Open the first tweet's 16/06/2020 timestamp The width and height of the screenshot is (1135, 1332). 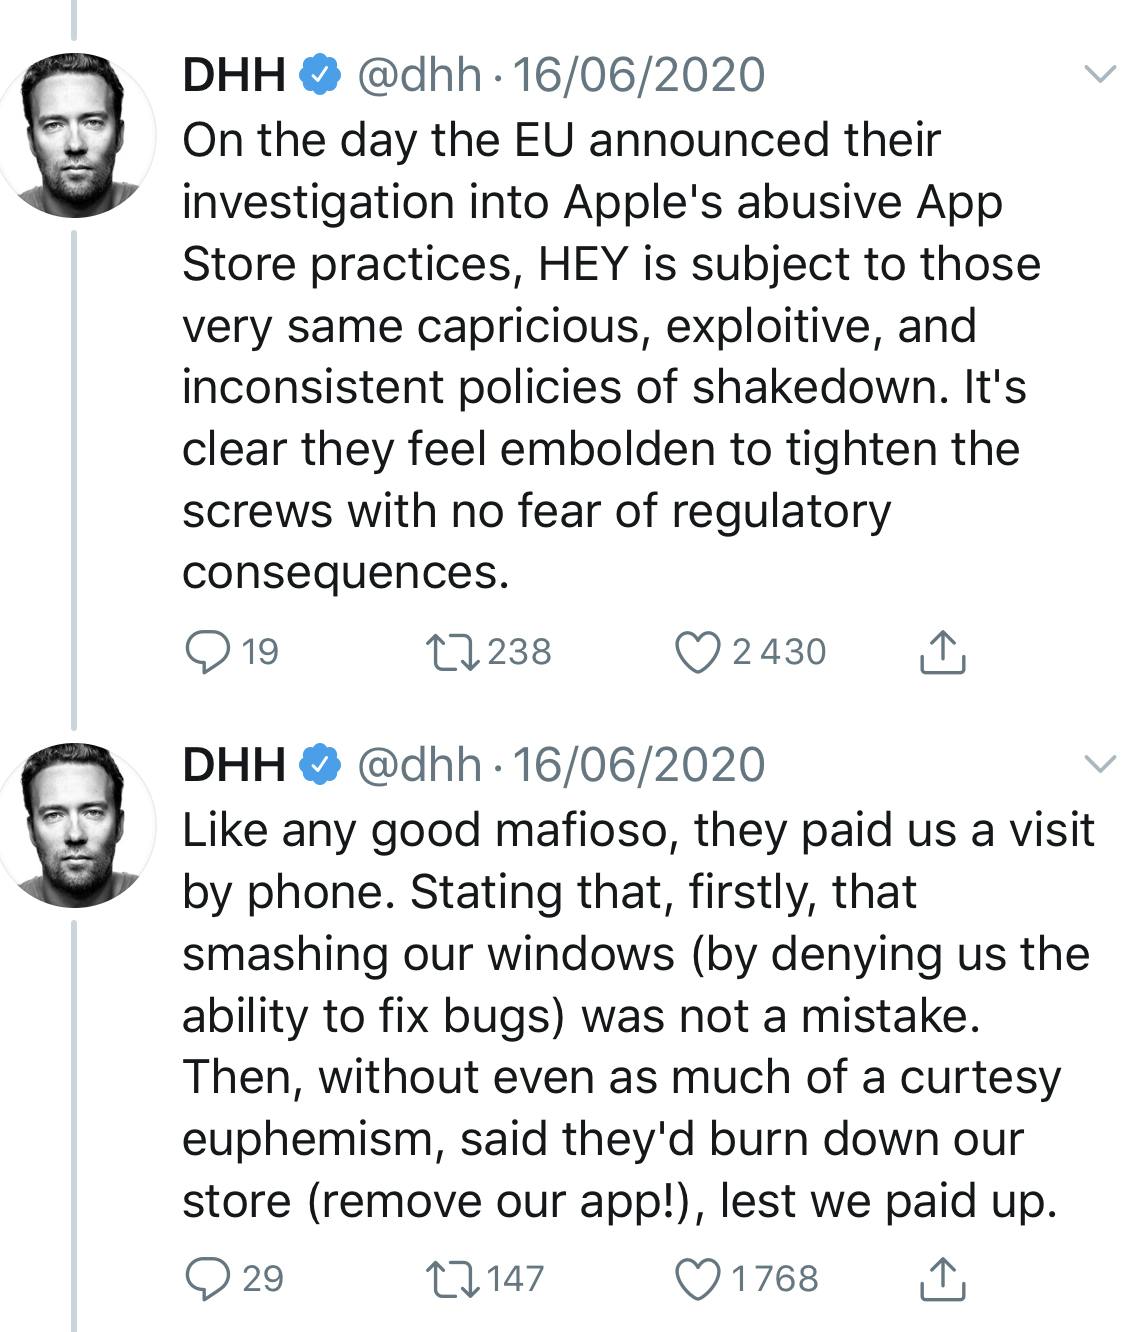[638, 76]
